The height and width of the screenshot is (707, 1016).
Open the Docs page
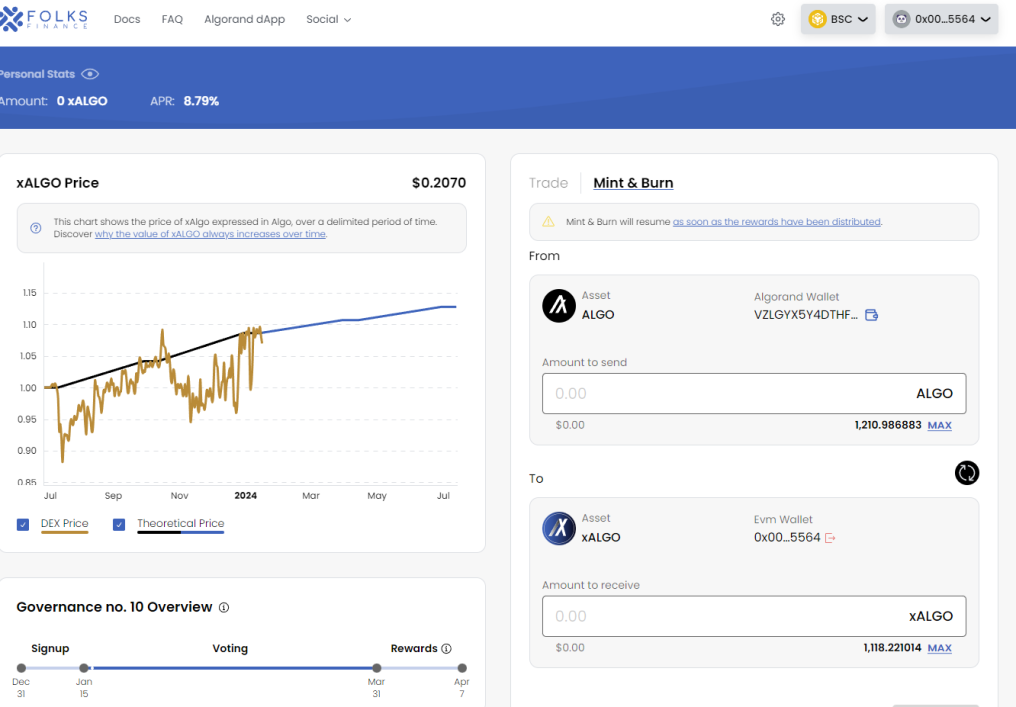coord(127,19)
